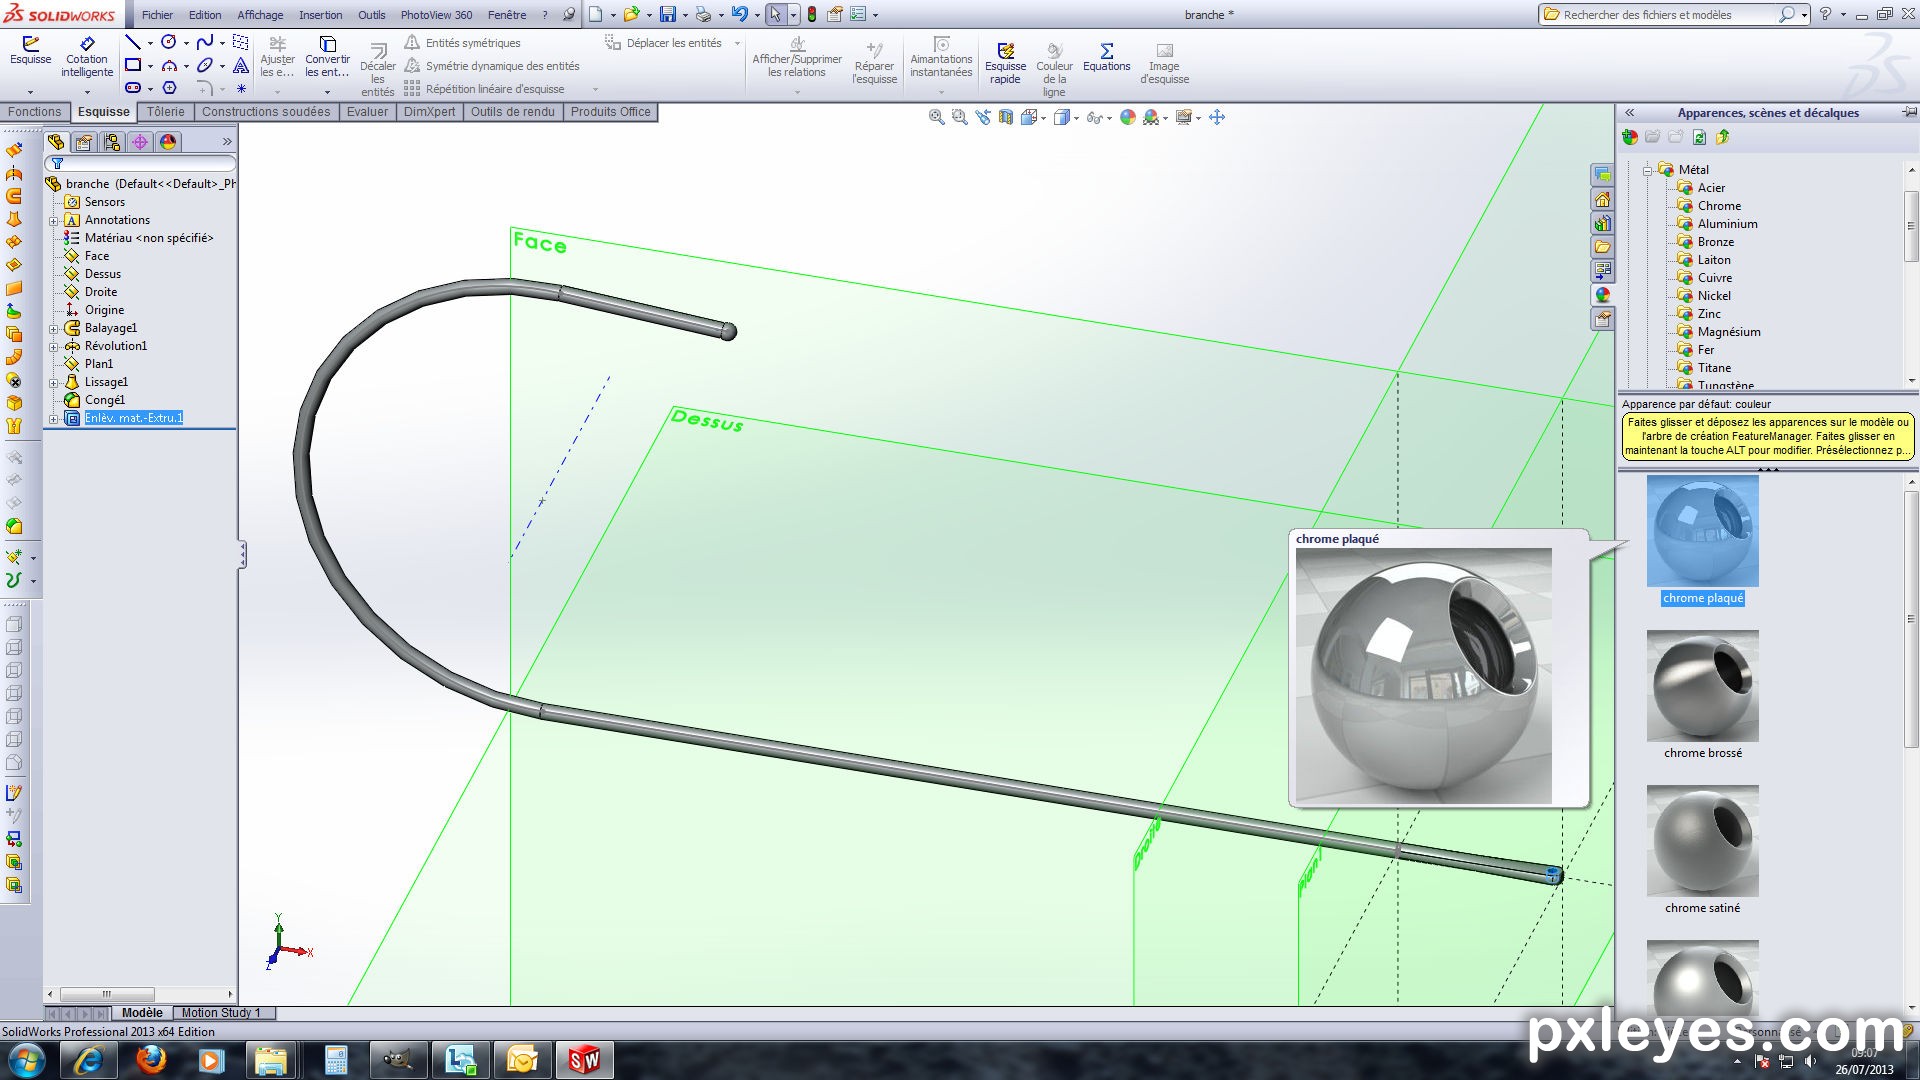Click Répétition linéaire d'esquisse button
This screenshot has width=1920, height=1080.
click(x=484, y=89)
